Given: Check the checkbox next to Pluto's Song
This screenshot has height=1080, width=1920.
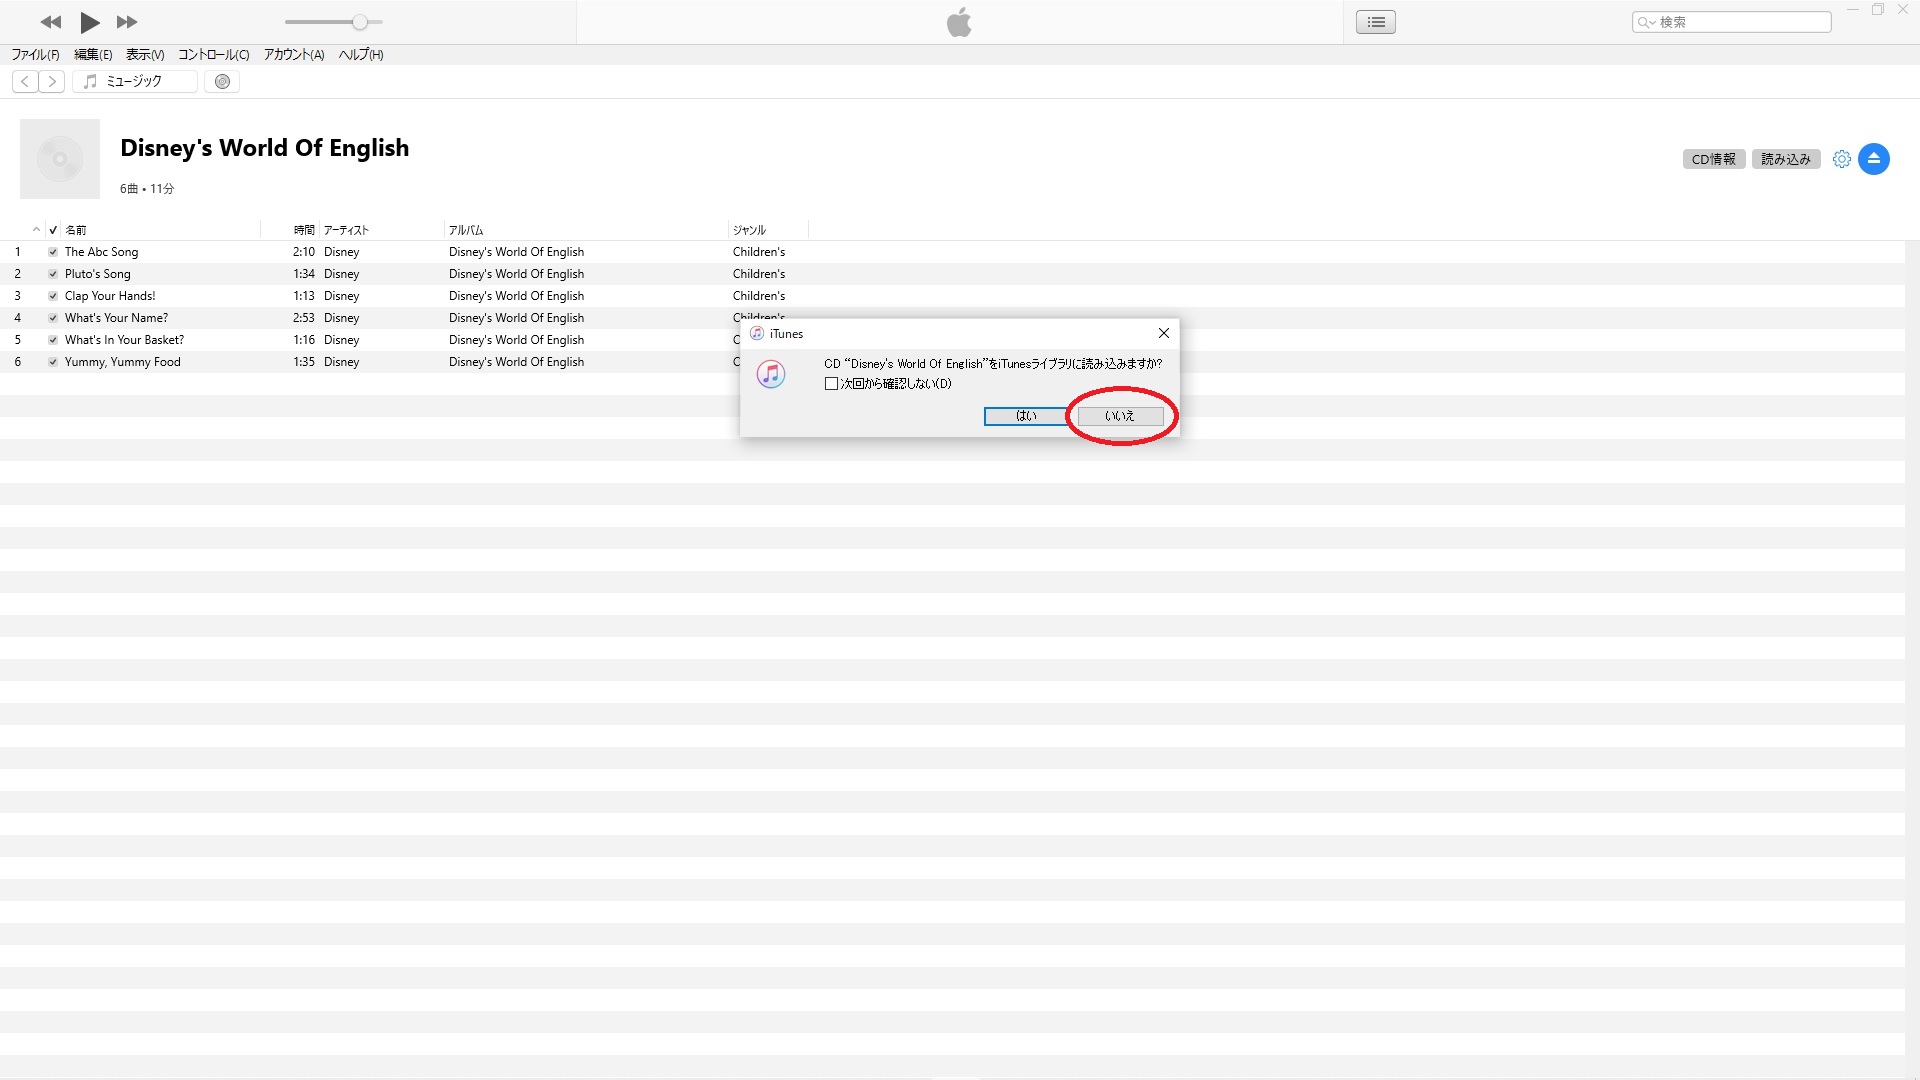Looking at the screenshot, I should pyautogui.click(x=53, y=273).
